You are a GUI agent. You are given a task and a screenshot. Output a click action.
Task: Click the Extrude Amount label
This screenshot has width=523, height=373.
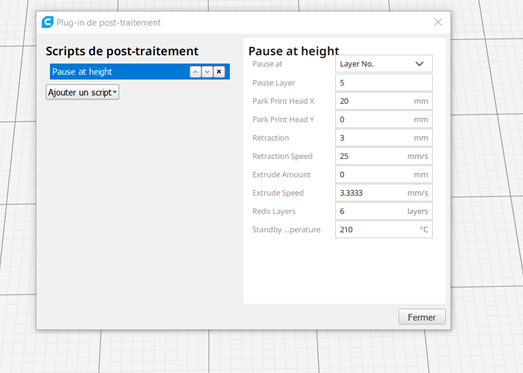281,174
